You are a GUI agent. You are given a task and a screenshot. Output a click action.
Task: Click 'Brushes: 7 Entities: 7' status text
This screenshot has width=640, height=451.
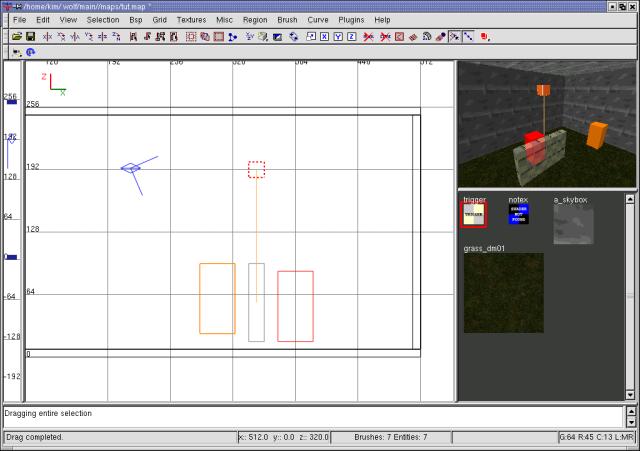[x=391, y=437]
